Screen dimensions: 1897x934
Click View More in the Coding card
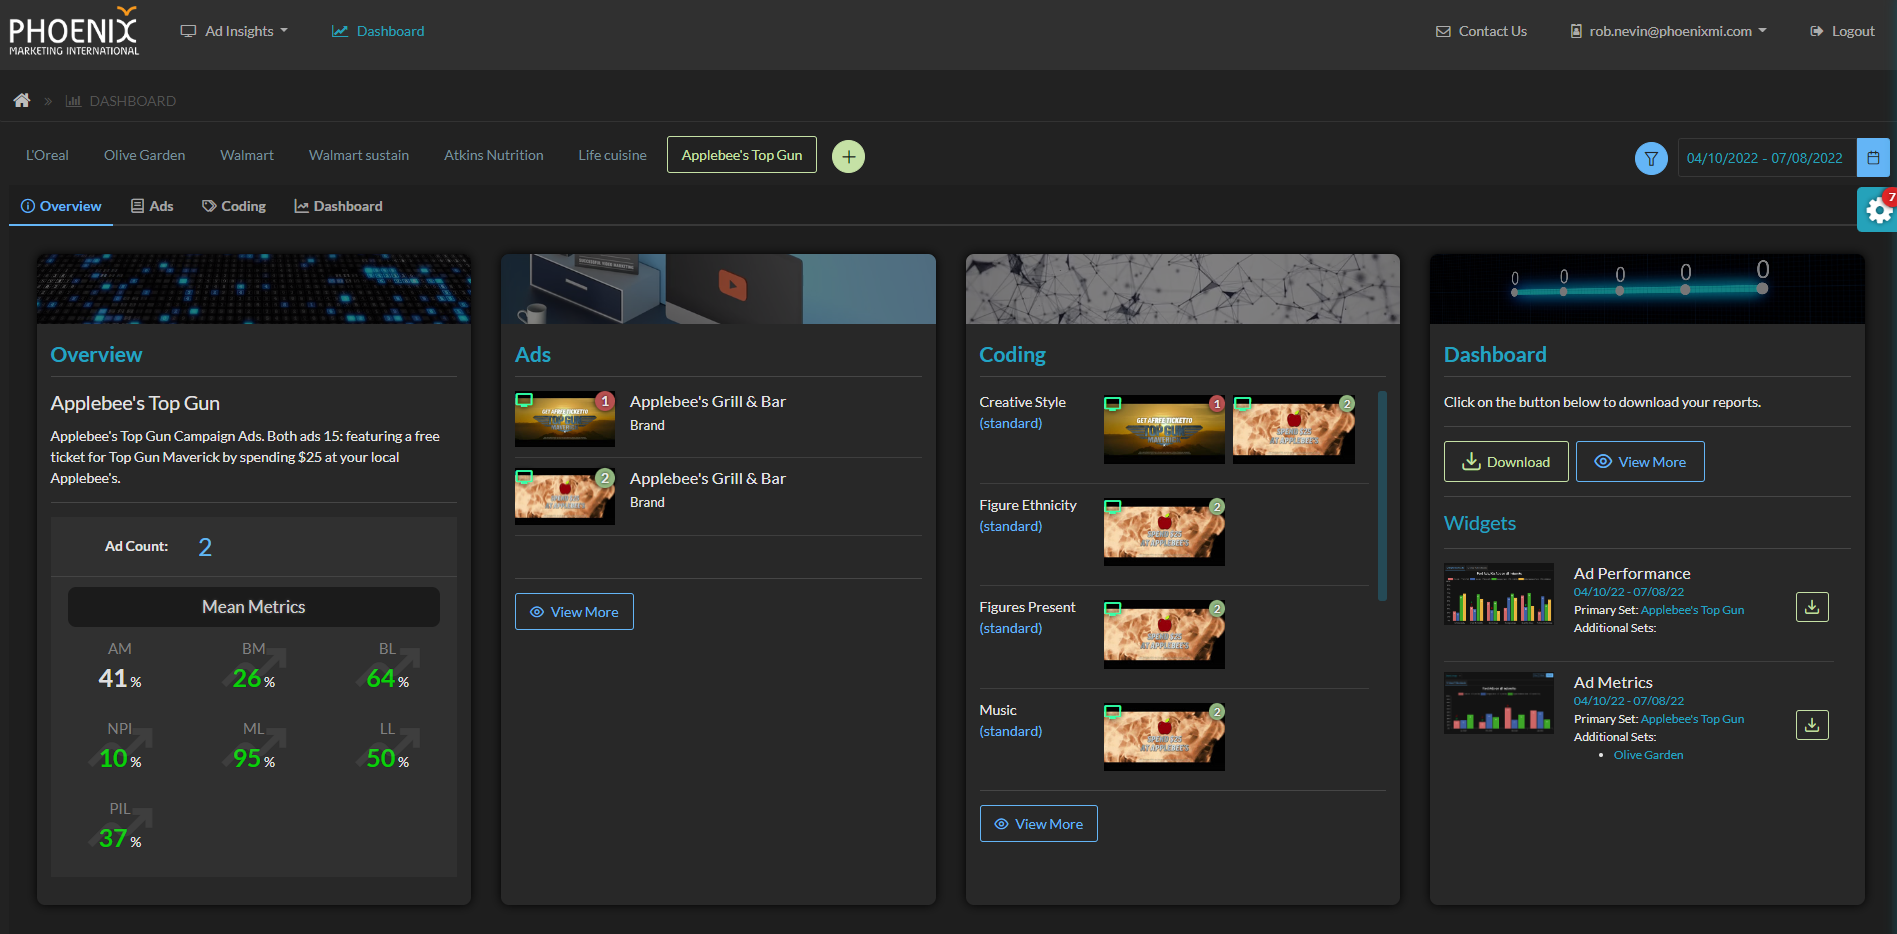[x=1039, y=824]
